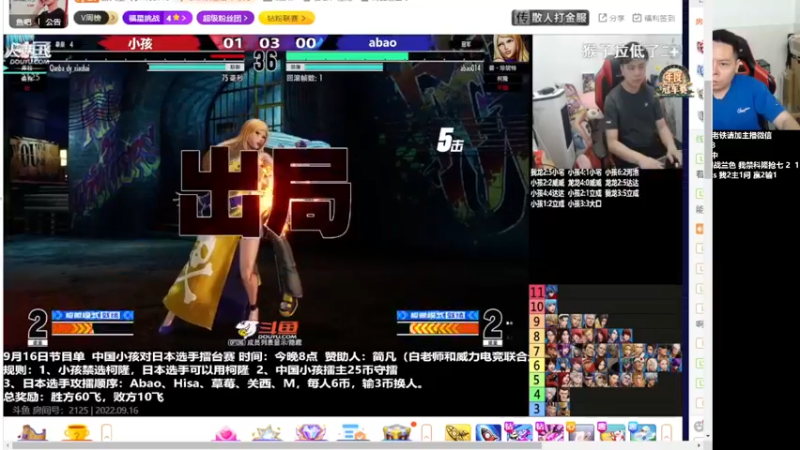Open the 鱼吧 tab under streamer avatar
Image resolution: width=800 pixels, height=450 pixels.
[x=23, y=22]
